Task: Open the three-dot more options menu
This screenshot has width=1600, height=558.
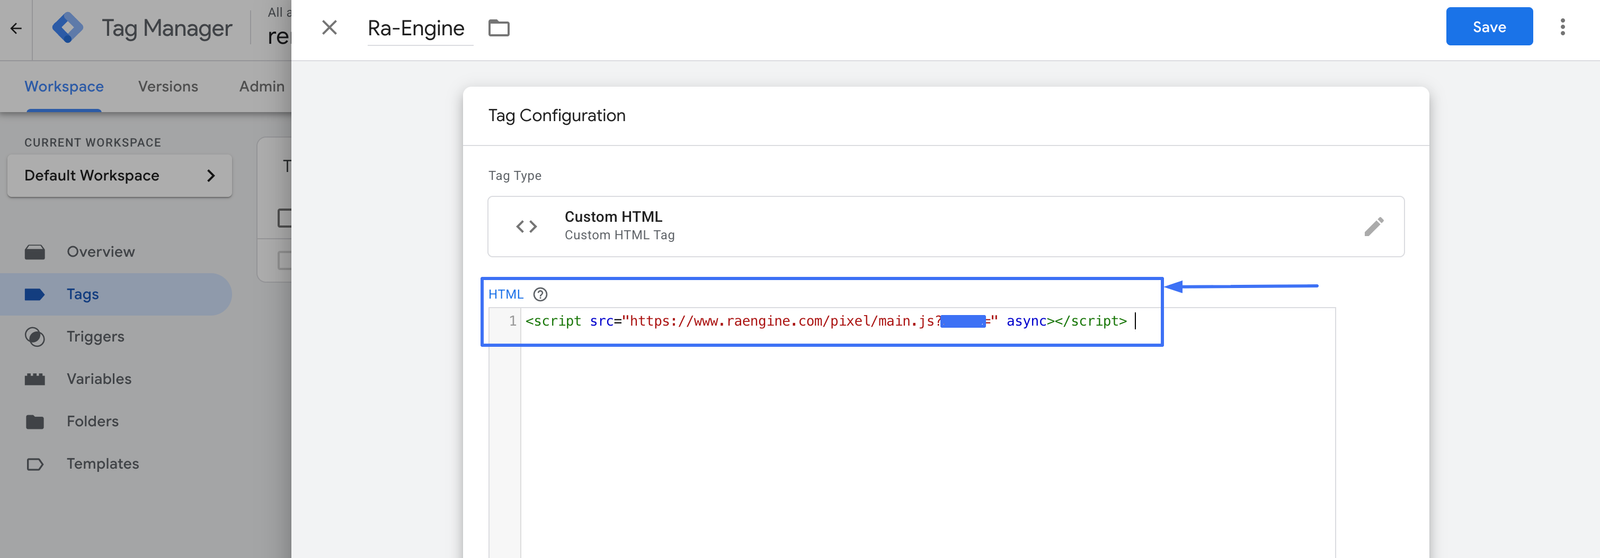Action: pos(1562,28)
